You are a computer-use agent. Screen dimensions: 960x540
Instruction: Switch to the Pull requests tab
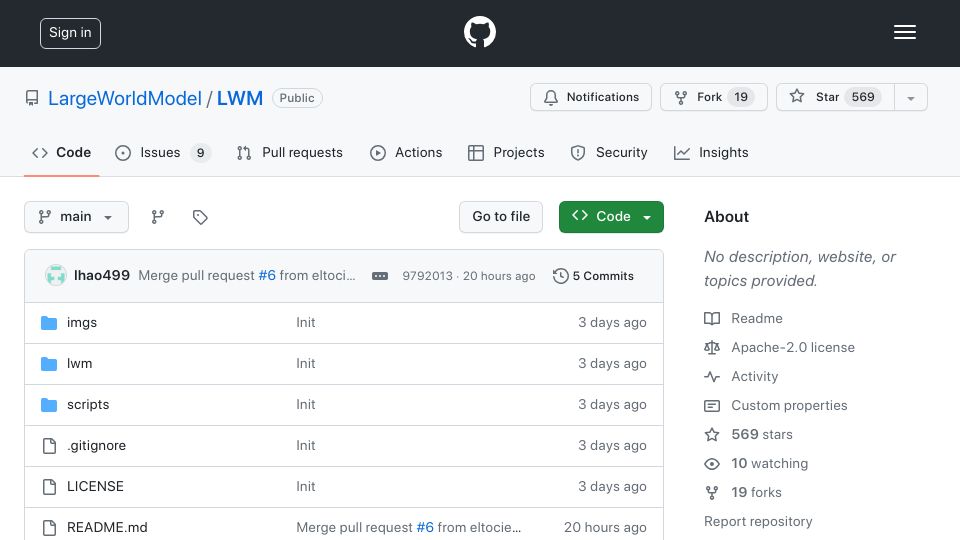click(x=290, y=152)
